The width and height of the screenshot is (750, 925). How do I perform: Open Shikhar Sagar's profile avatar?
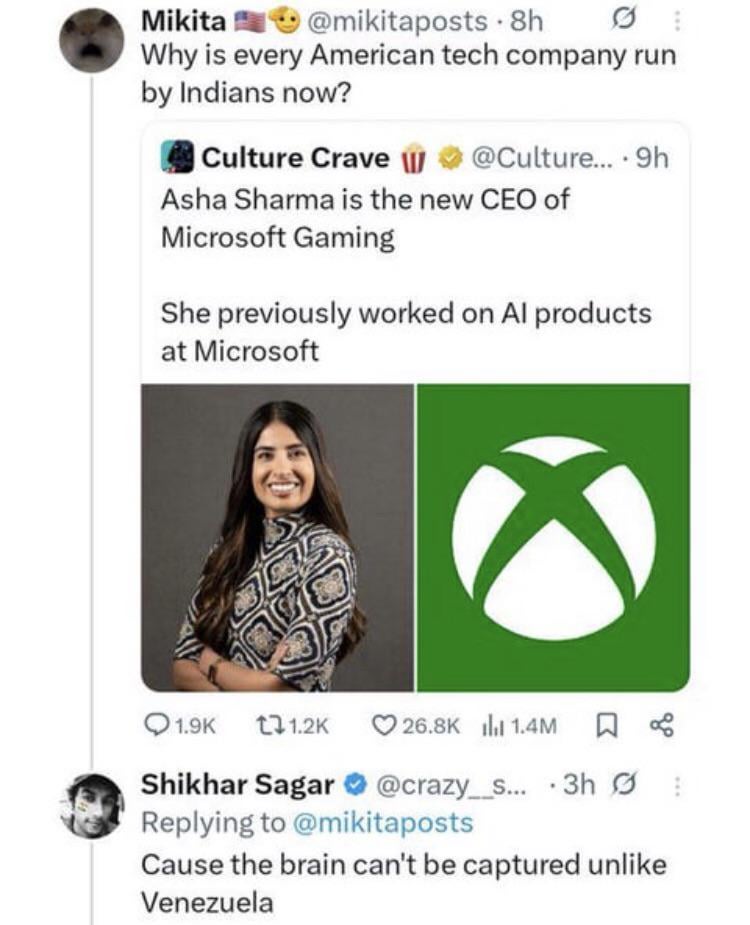click(x=91, y=806)
